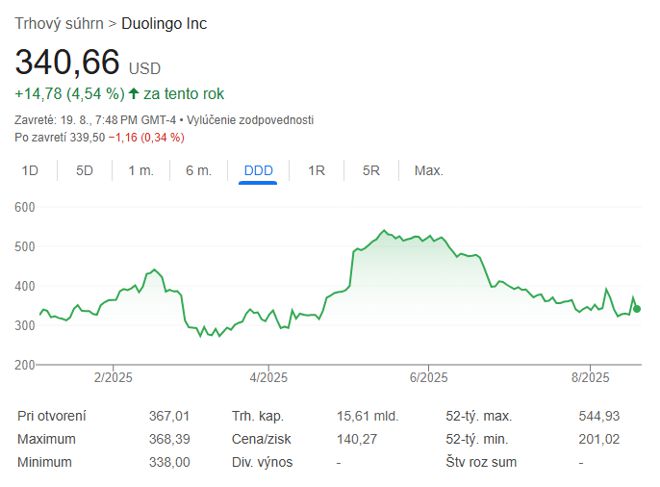Screen dimensions: 660x487
Task: Click the green up arrow beside za tento rok
Action: 134,93
